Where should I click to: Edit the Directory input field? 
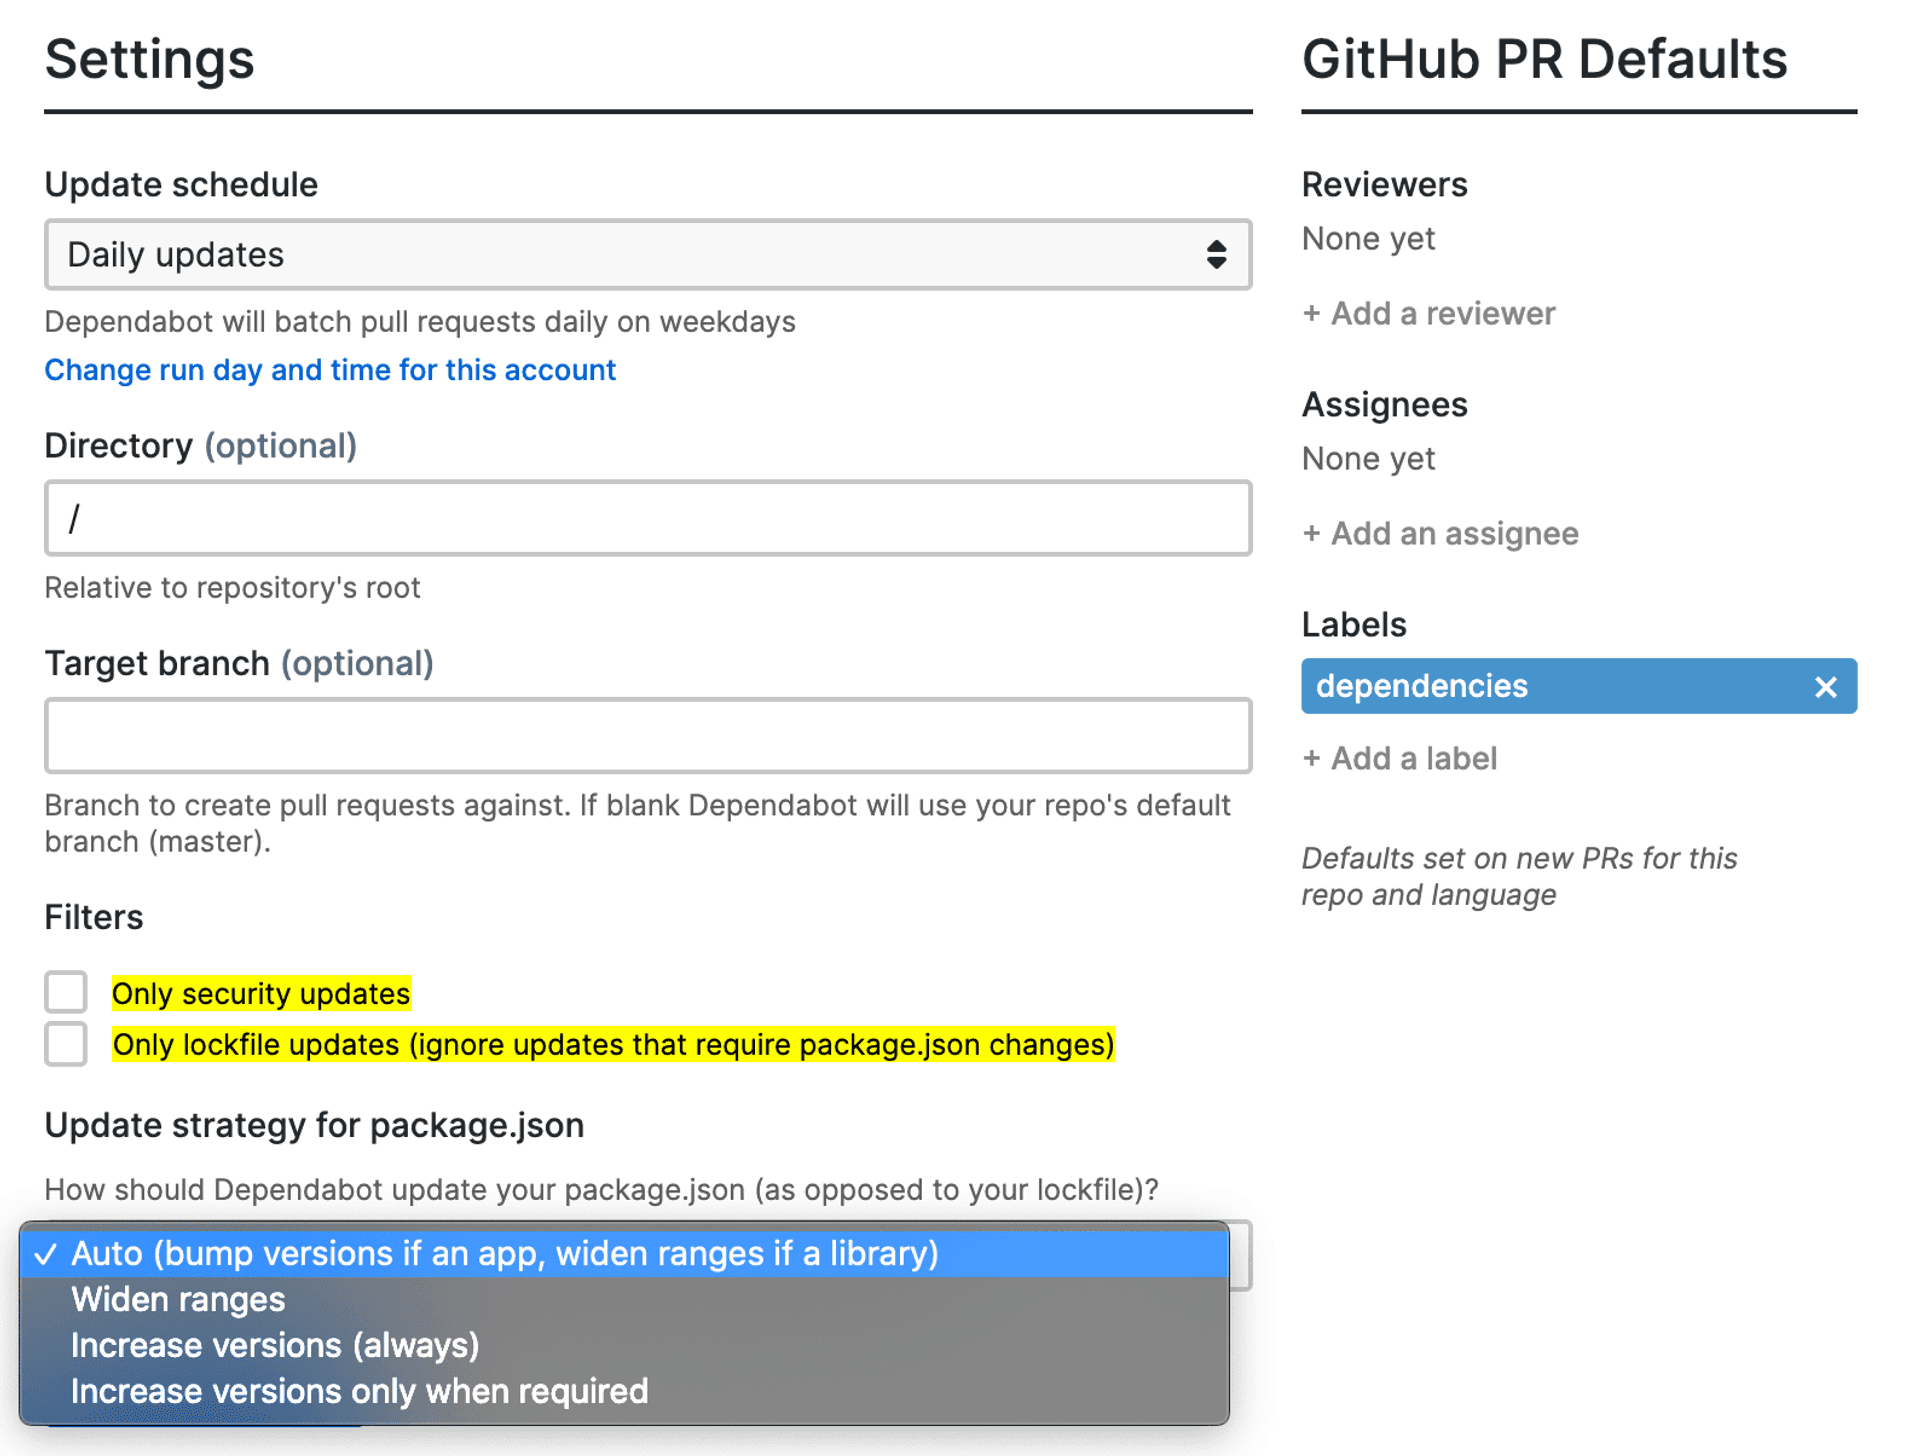point(648,518)
